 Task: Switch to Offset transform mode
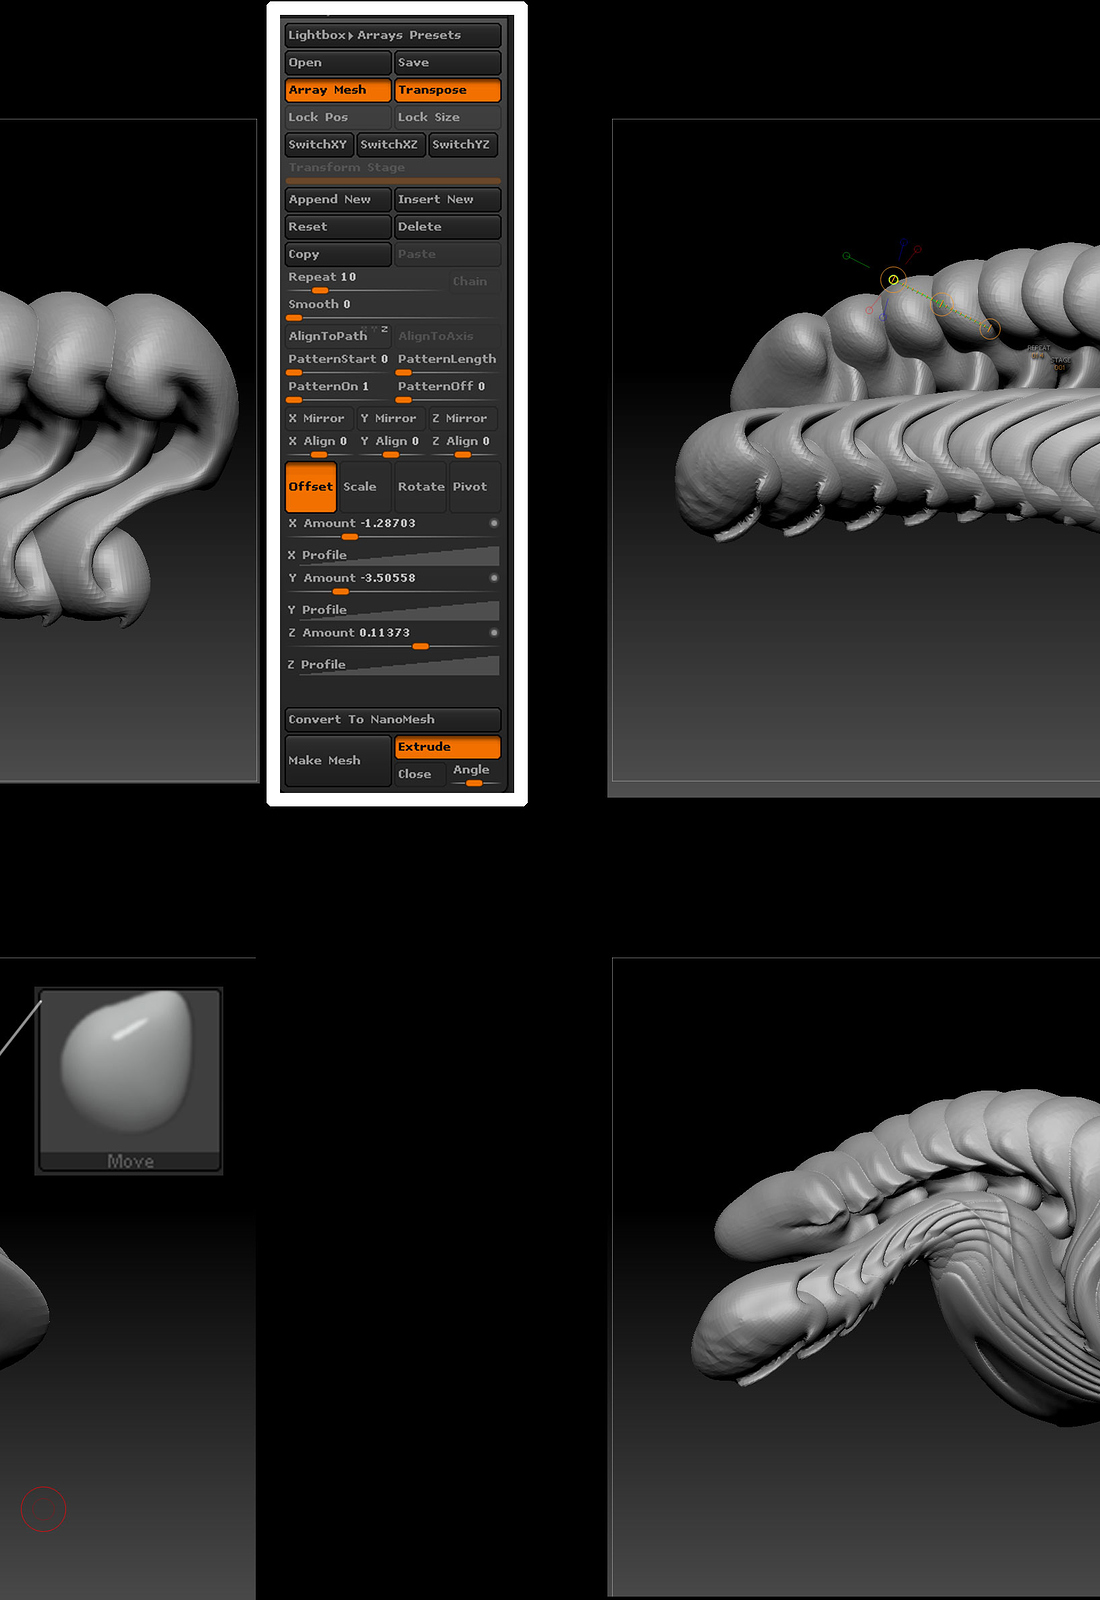[311, 487]
